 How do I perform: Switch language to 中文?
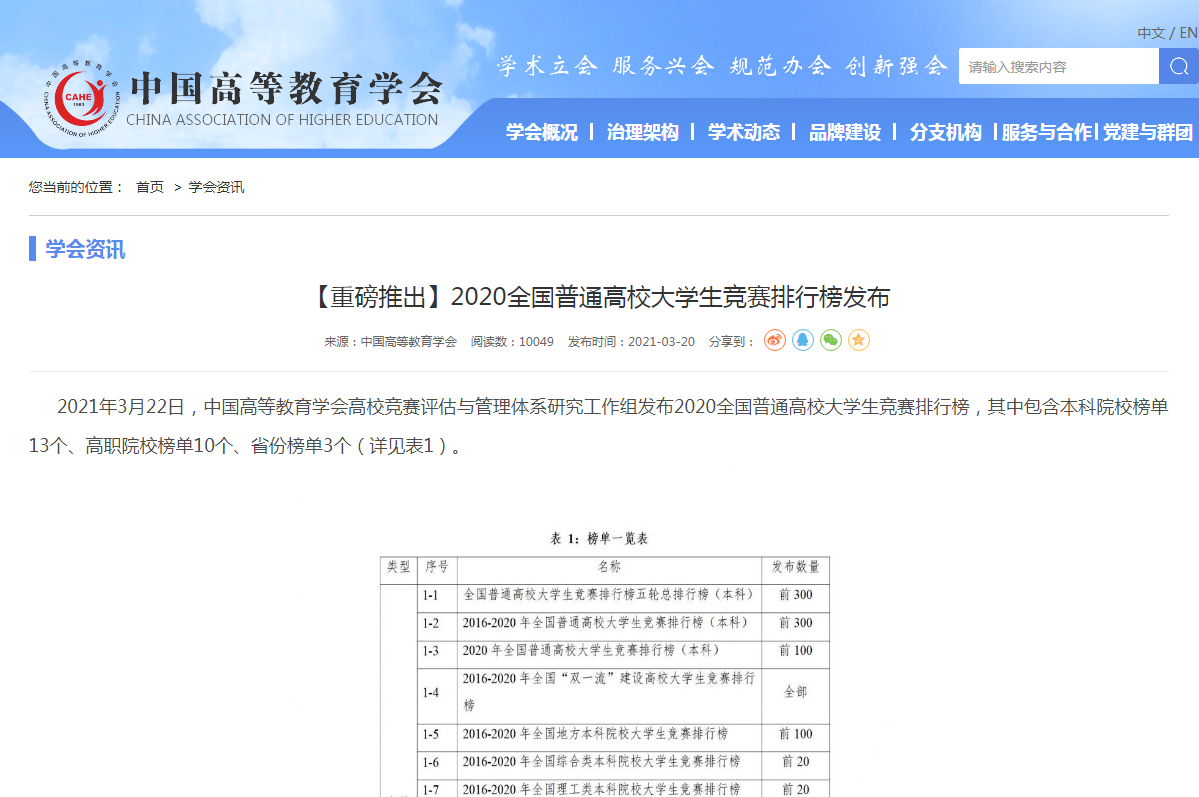(1151, 33)
